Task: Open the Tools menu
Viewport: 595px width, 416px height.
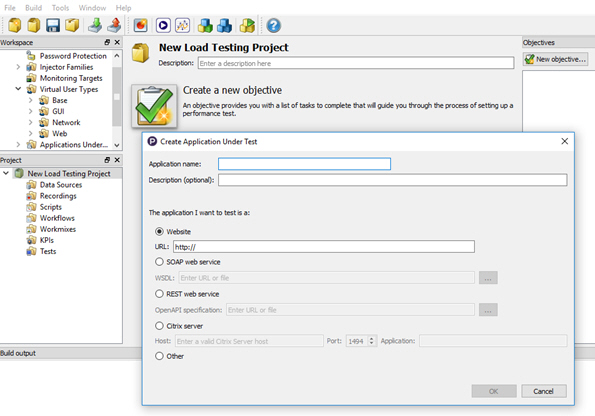Action: [60, 8]
